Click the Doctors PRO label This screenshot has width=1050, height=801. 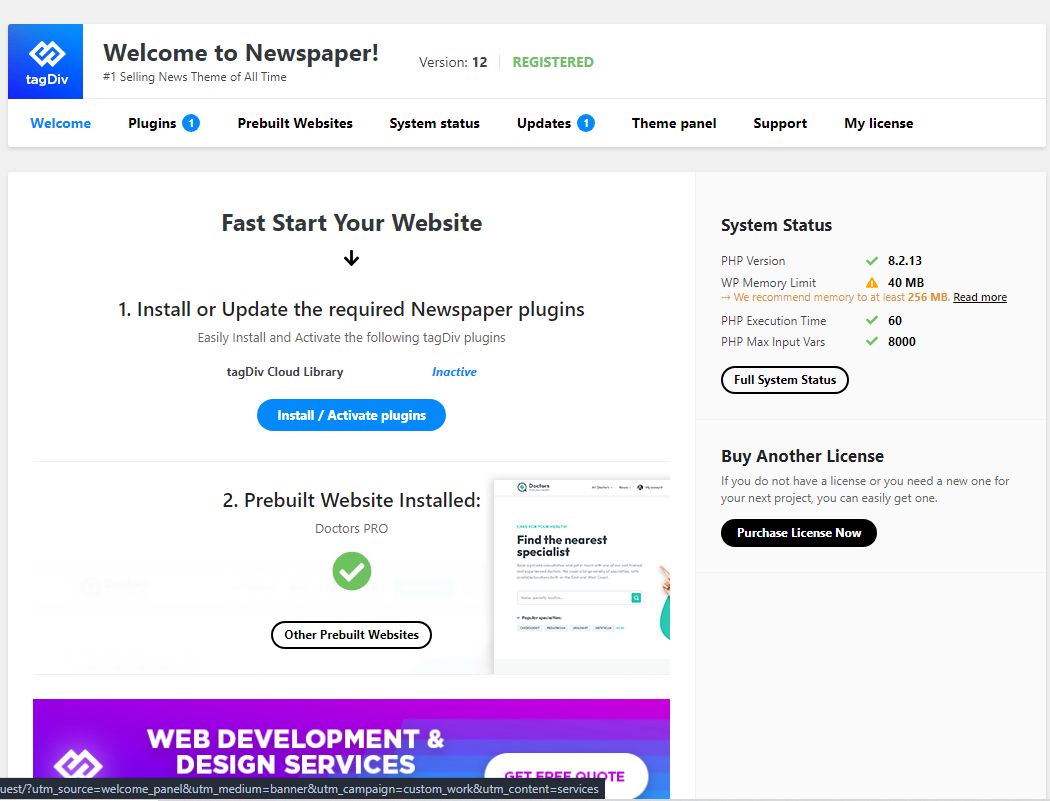(x=352, y=528)
